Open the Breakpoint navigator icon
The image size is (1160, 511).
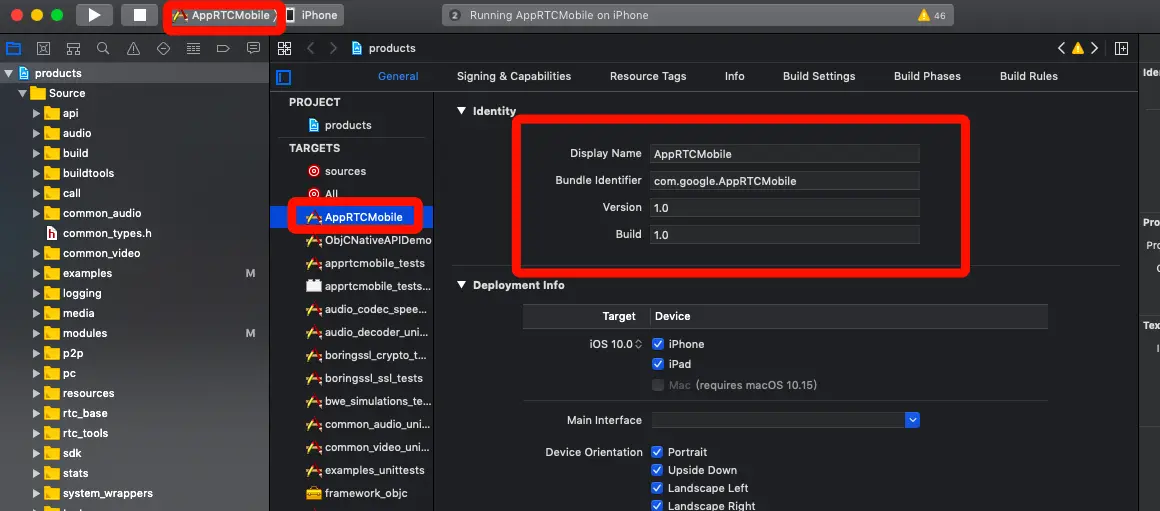point(223,48)
